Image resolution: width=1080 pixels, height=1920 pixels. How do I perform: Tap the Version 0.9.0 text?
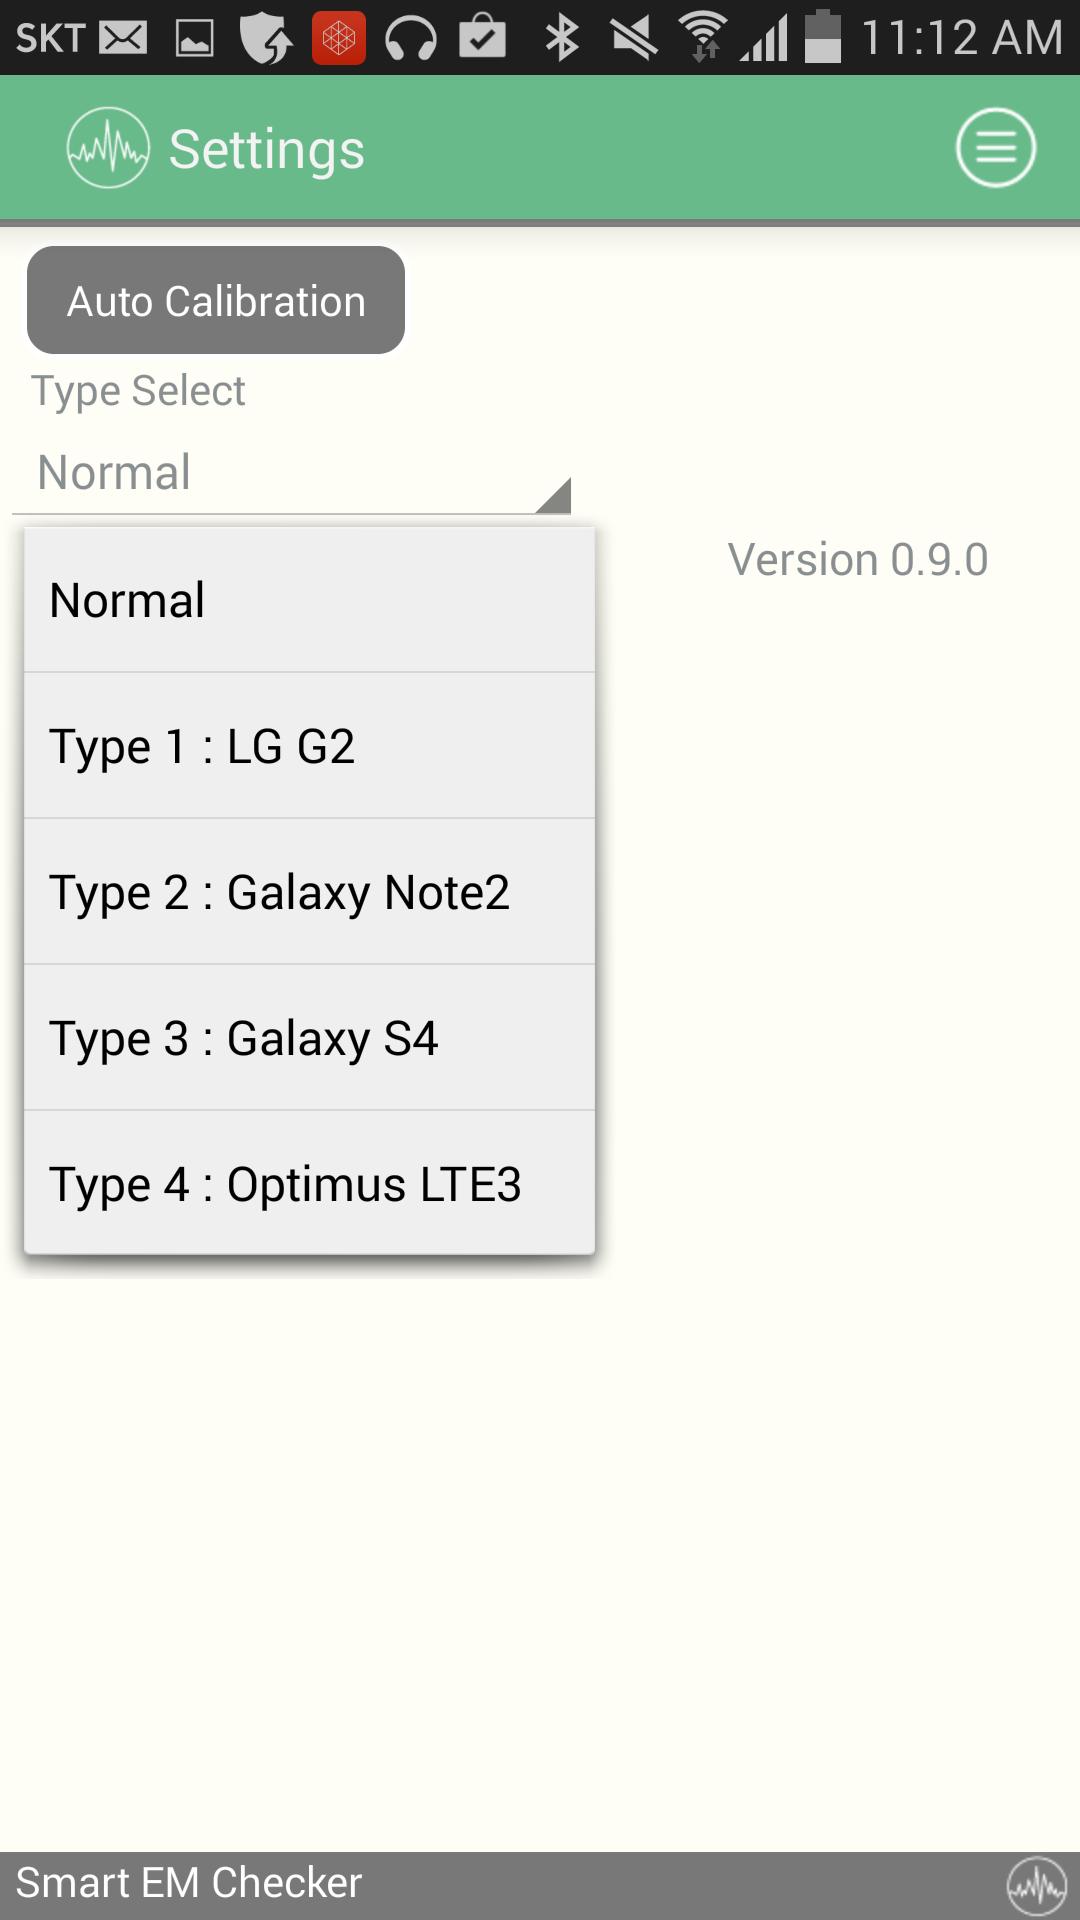[857, 560]
